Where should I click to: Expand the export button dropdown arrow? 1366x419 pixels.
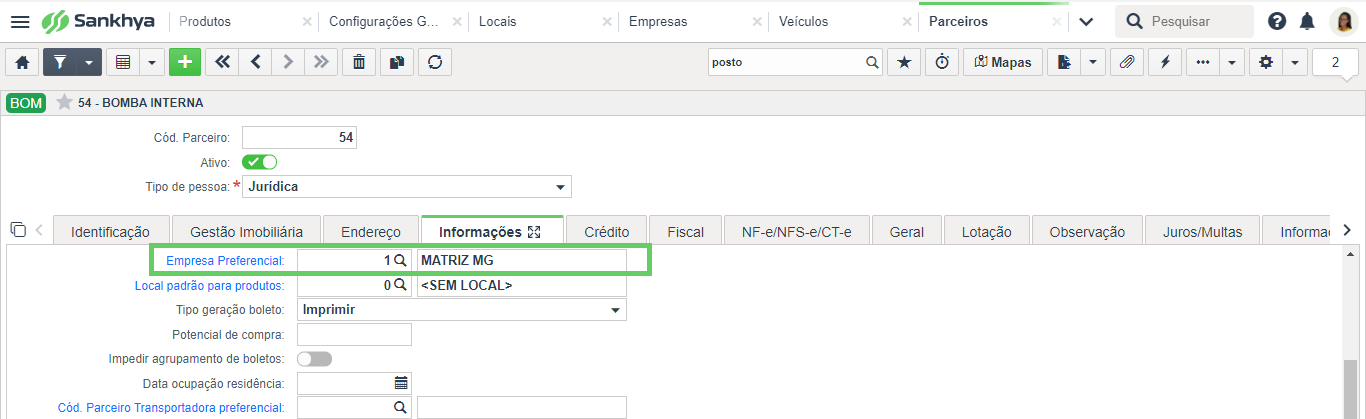pyautogui.click(x=1092, y=62)
